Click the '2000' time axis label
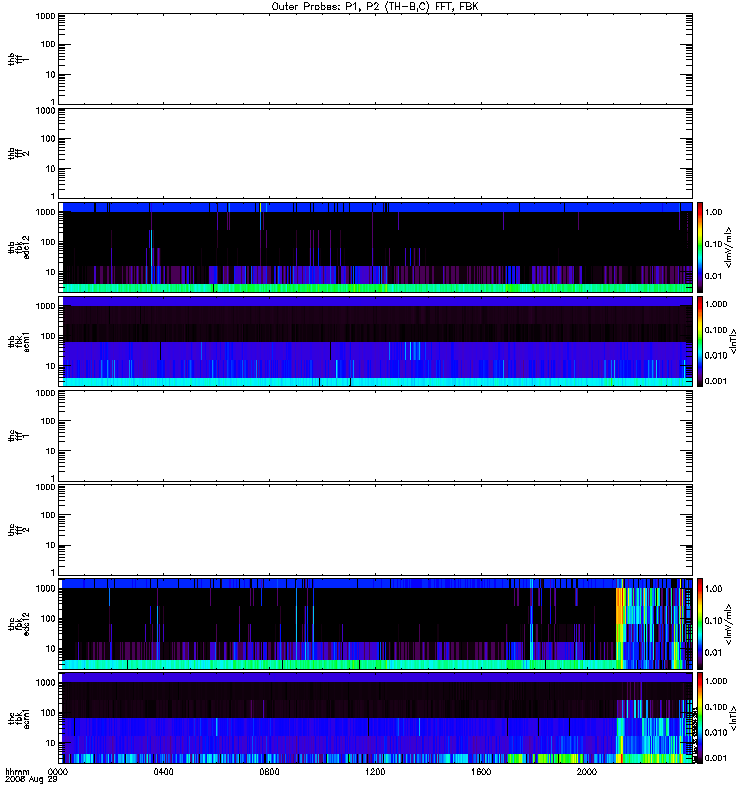The height and width of the screenshot is (800, 750). pos(587,772)
